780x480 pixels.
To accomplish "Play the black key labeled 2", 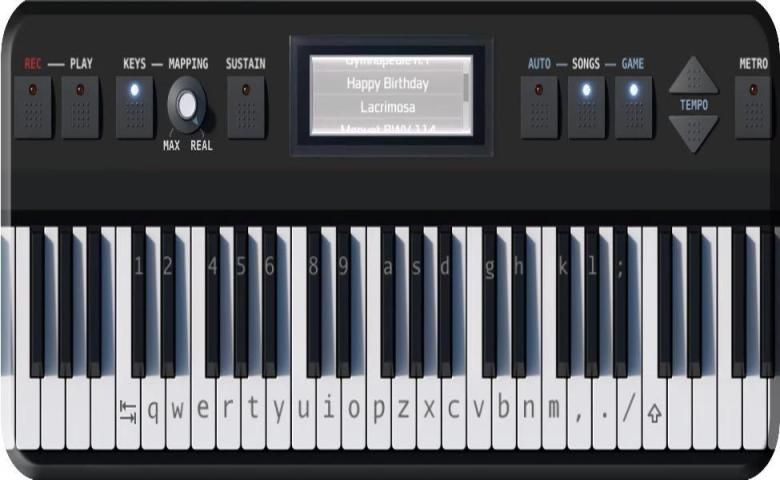I will pos(167,300).
